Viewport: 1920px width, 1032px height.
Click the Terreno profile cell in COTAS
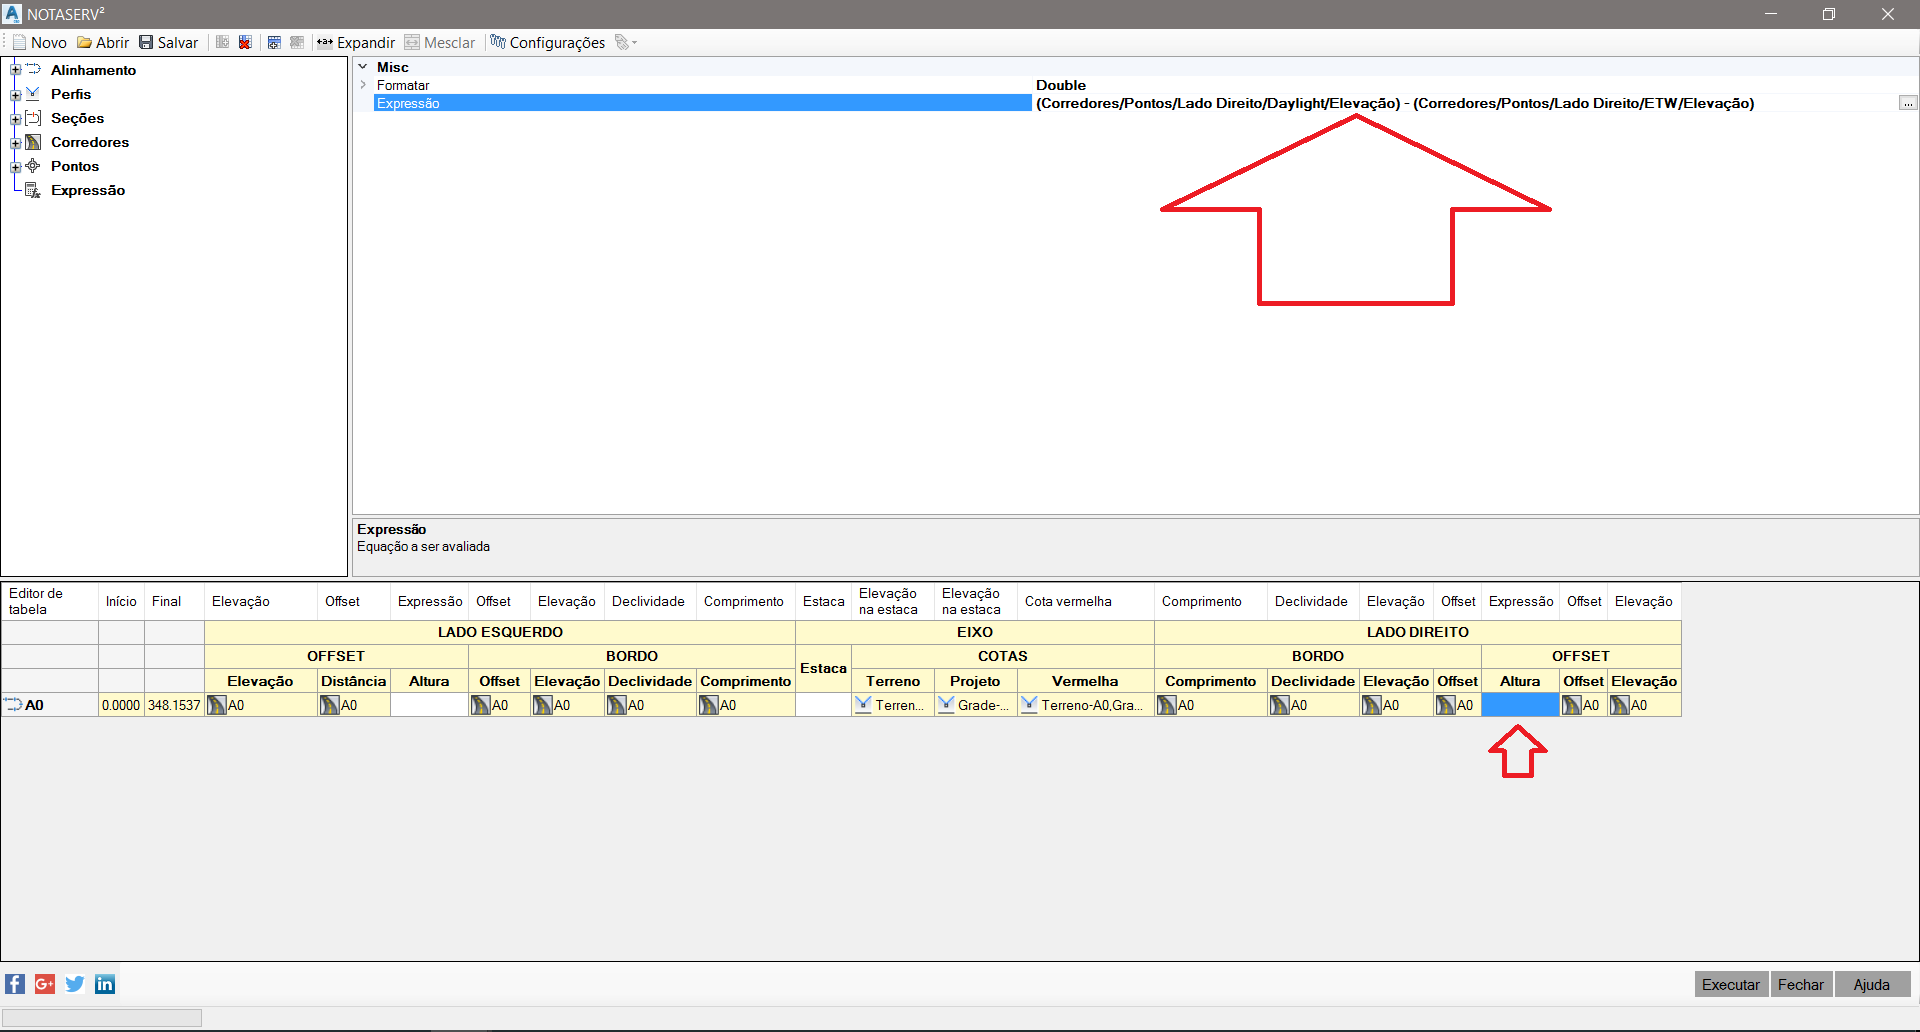pyautogui.click(x=893, y=705)
